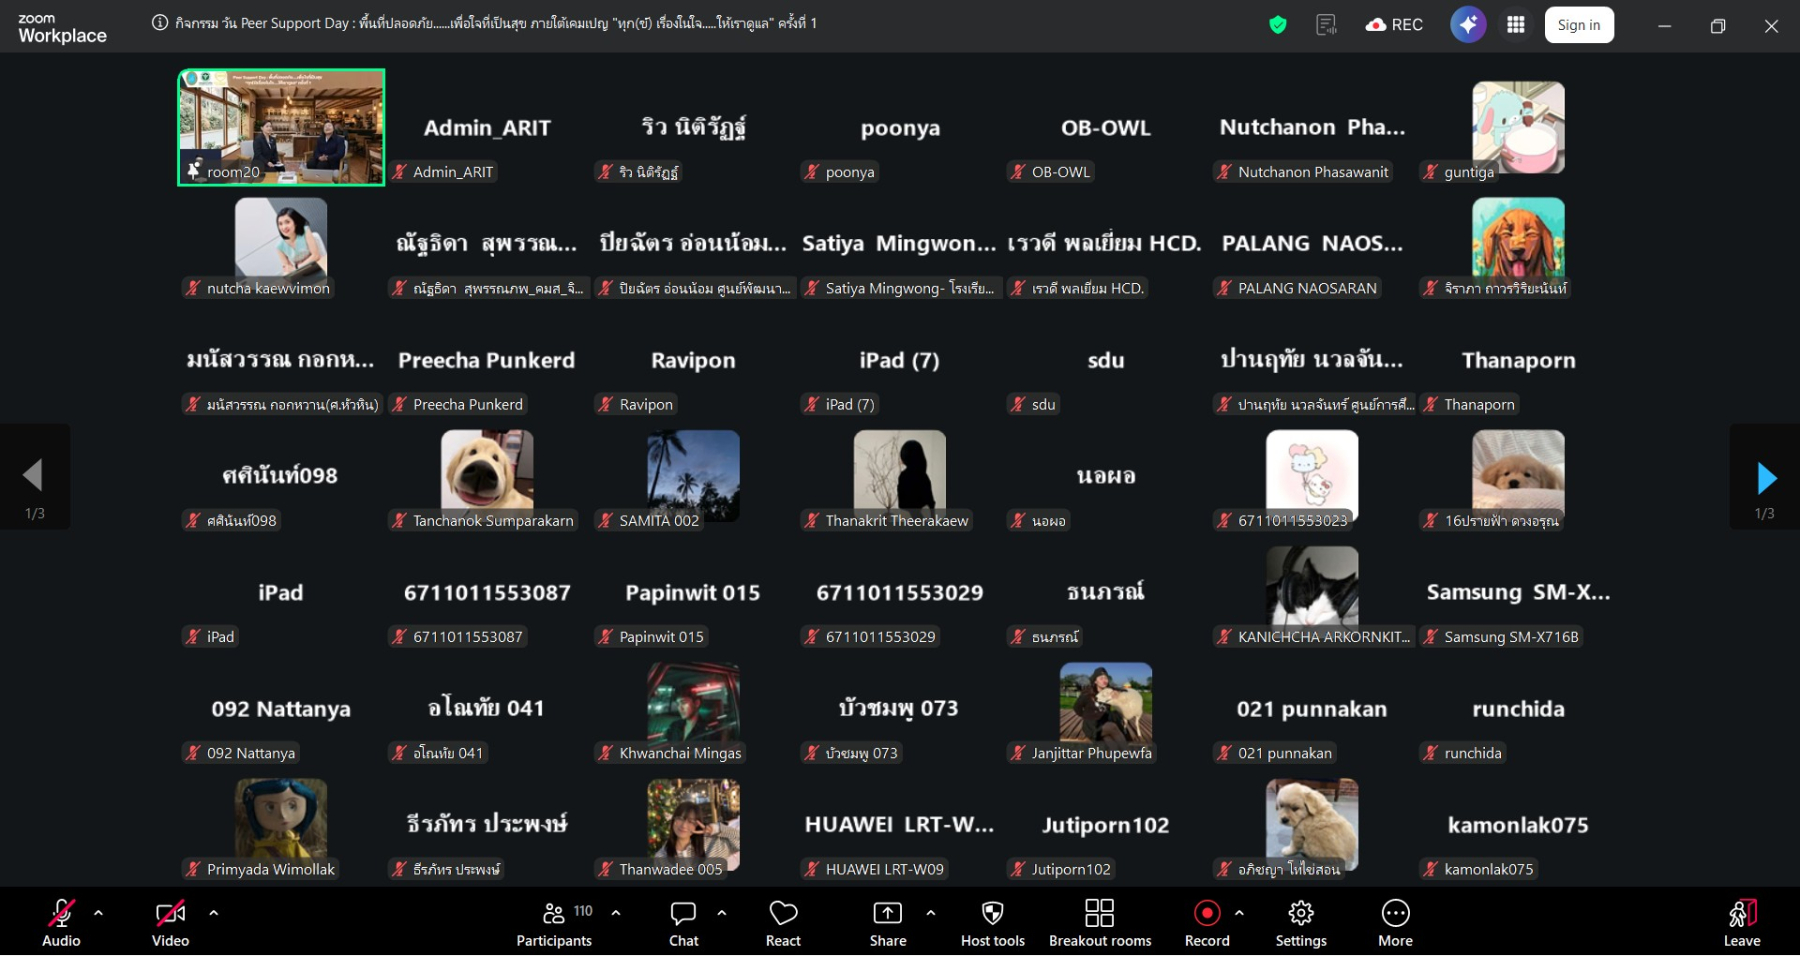Select the room20 video thumbnail
The image size is (1800, 956).
point(281,127)
